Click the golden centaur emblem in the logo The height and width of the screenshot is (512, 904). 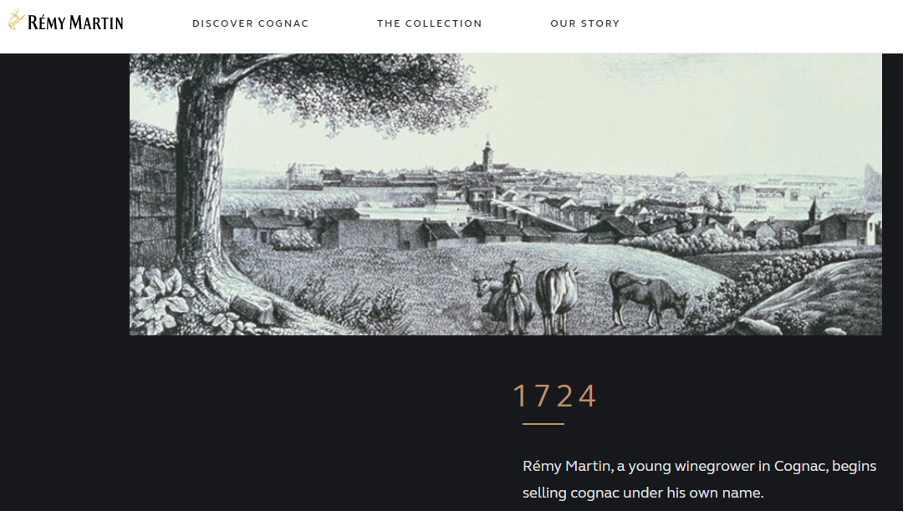click(16, 20)
